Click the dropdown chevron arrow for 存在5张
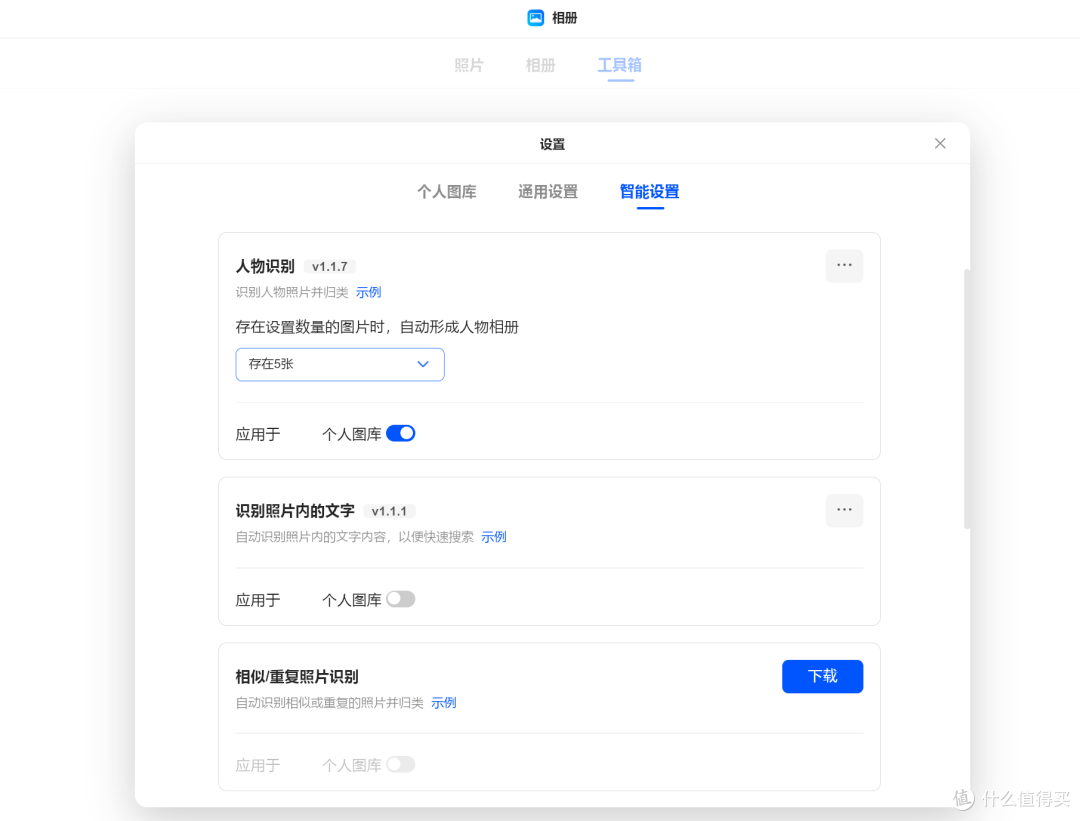This screenshot has width=1080, height=821. pos(423,364)
